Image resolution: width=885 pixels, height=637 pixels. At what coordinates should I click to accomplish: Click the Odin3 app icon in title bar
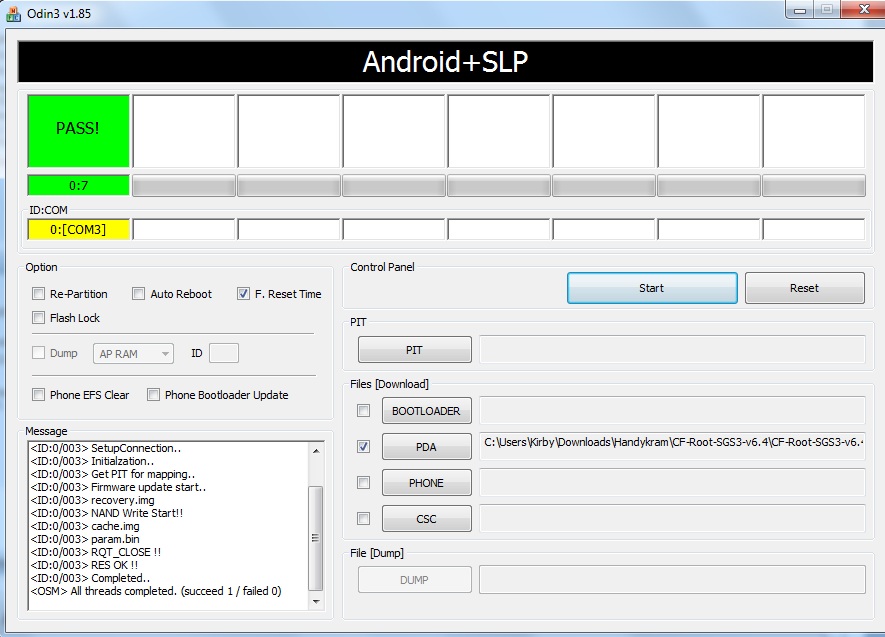(13, 14)
